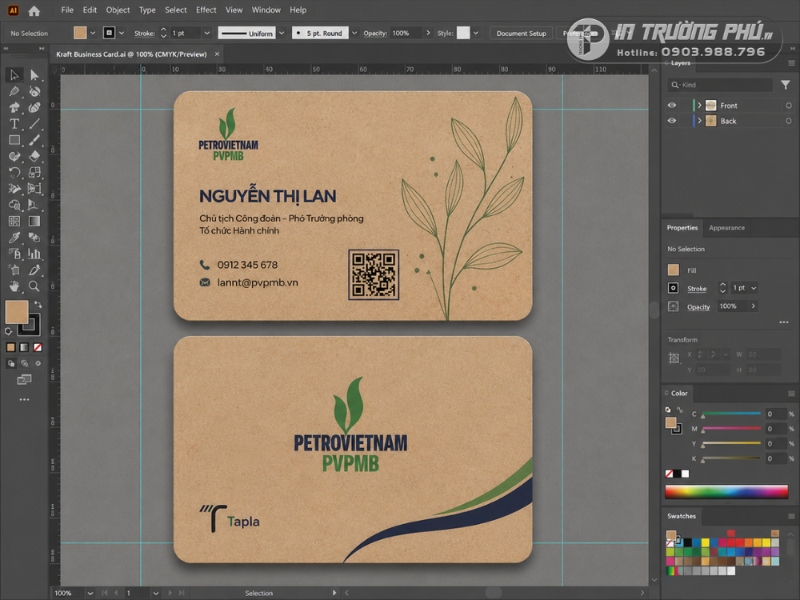Expand the Front layer
The image size is (800, 600).
tap(699, 105)
